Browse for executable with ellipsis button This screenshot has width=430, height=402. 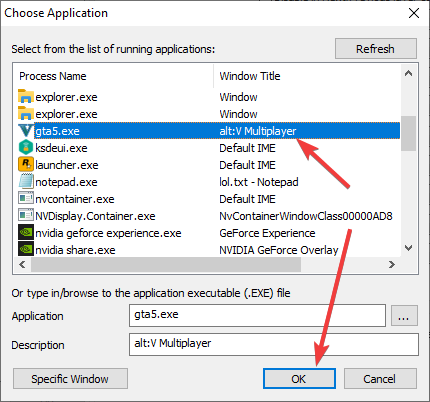coord(404,315)
